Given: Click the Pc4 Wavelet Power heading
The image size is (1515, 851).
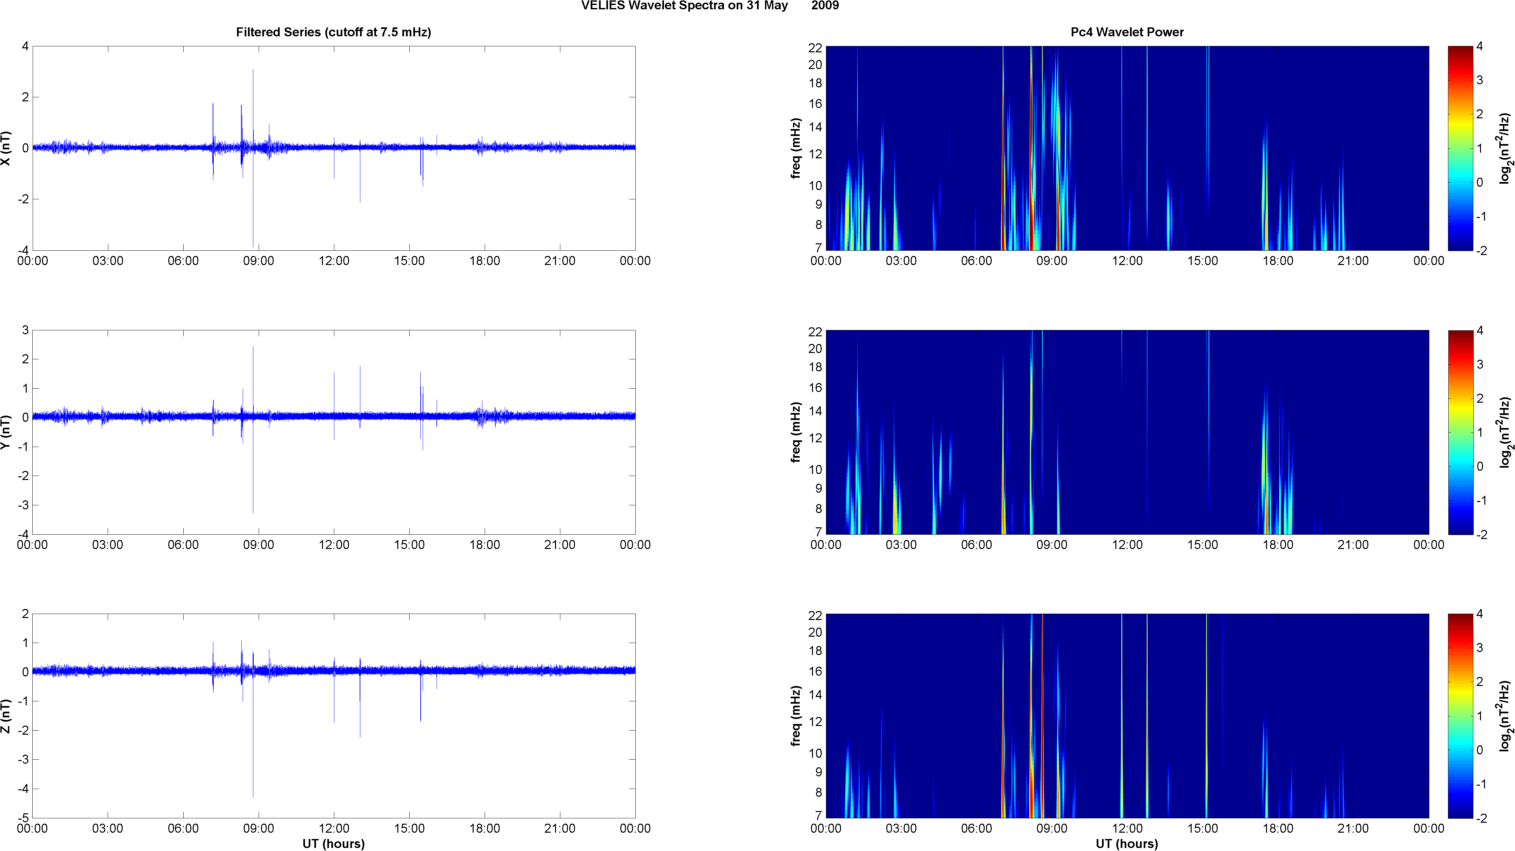Looking at the screenshot, I should coord(1126,32).
